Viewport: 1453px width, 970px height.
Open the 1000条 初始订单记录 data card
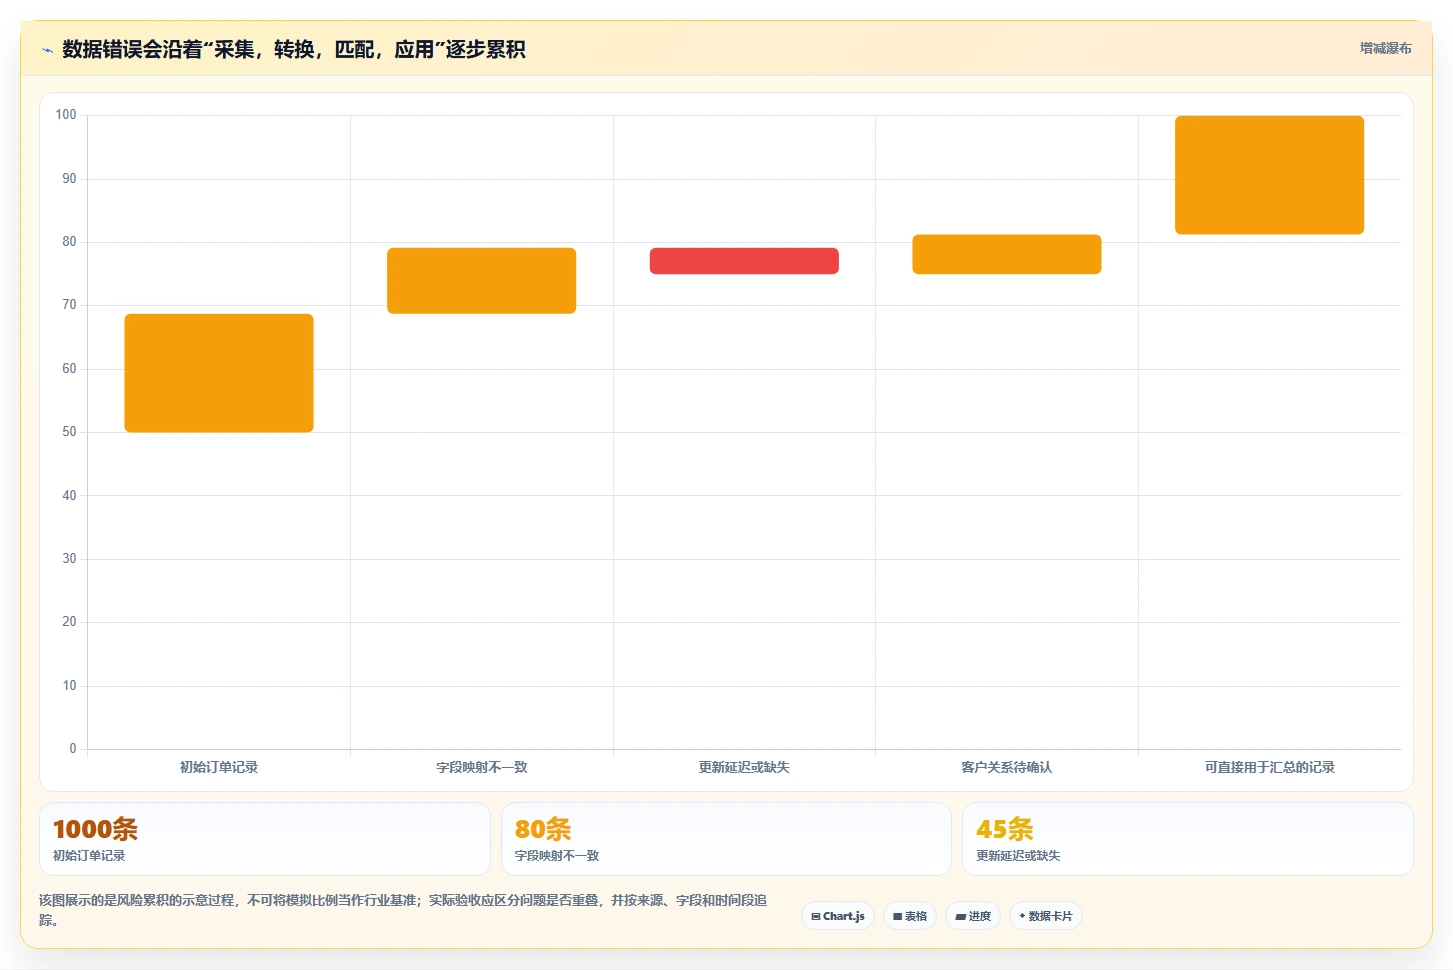[x=265, y=839]
